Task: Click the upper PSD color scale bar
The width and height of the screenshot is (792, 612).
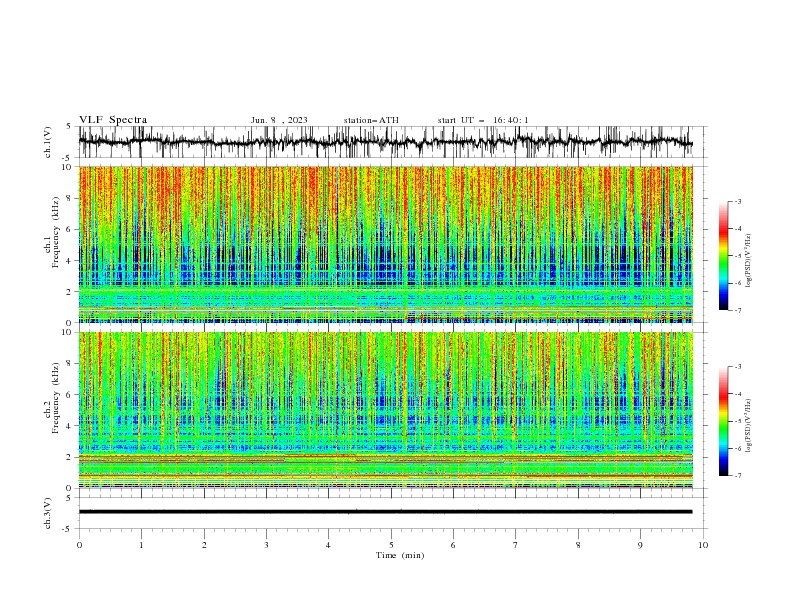Action: pyautogui.click(x=723, y=256)
